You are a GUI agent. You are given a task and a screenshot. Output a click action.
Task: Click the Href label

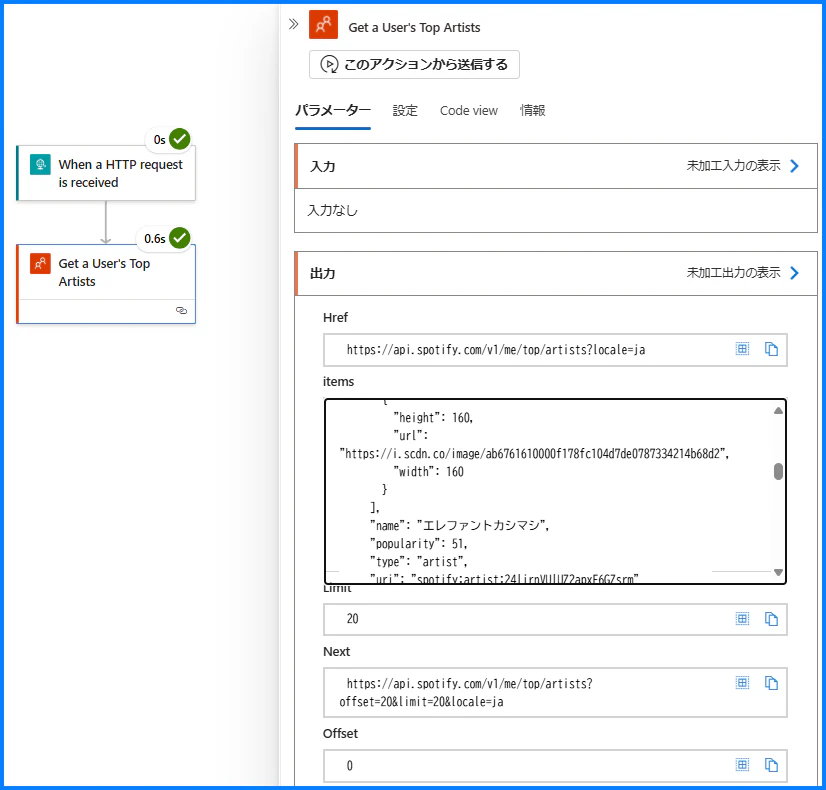pos(335,317)
